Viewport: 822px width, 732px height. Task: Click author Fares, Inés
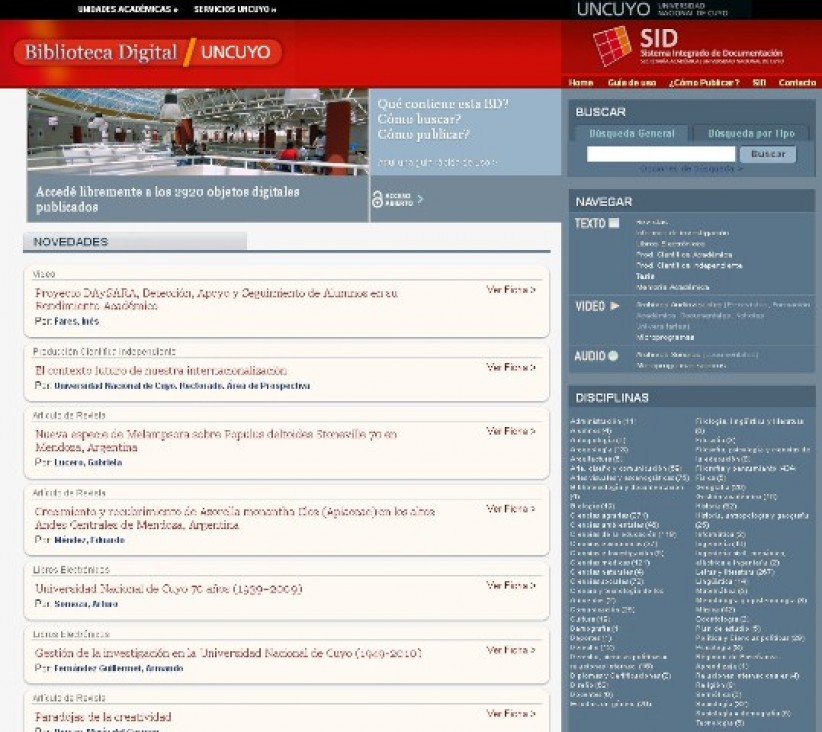[x=77, y=321]
